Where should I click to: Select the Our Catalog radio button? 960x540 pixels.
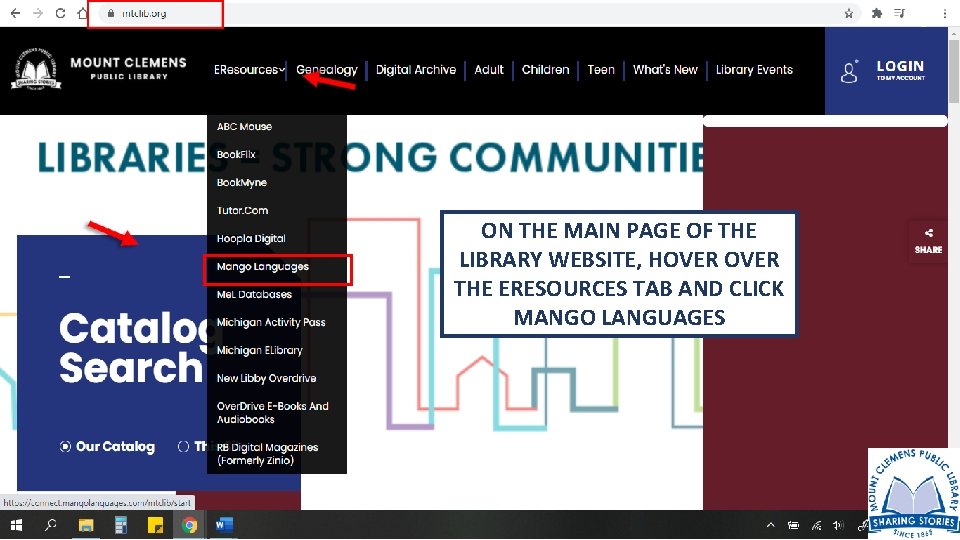click(x=65, y=446)
